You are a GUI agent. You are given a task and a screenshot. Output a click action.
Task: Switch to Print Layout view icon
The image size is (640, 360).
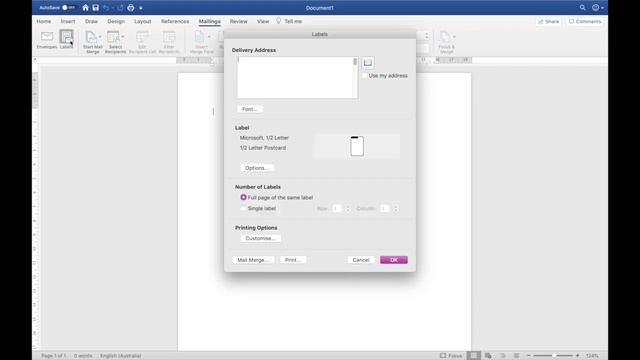point(473,356)
